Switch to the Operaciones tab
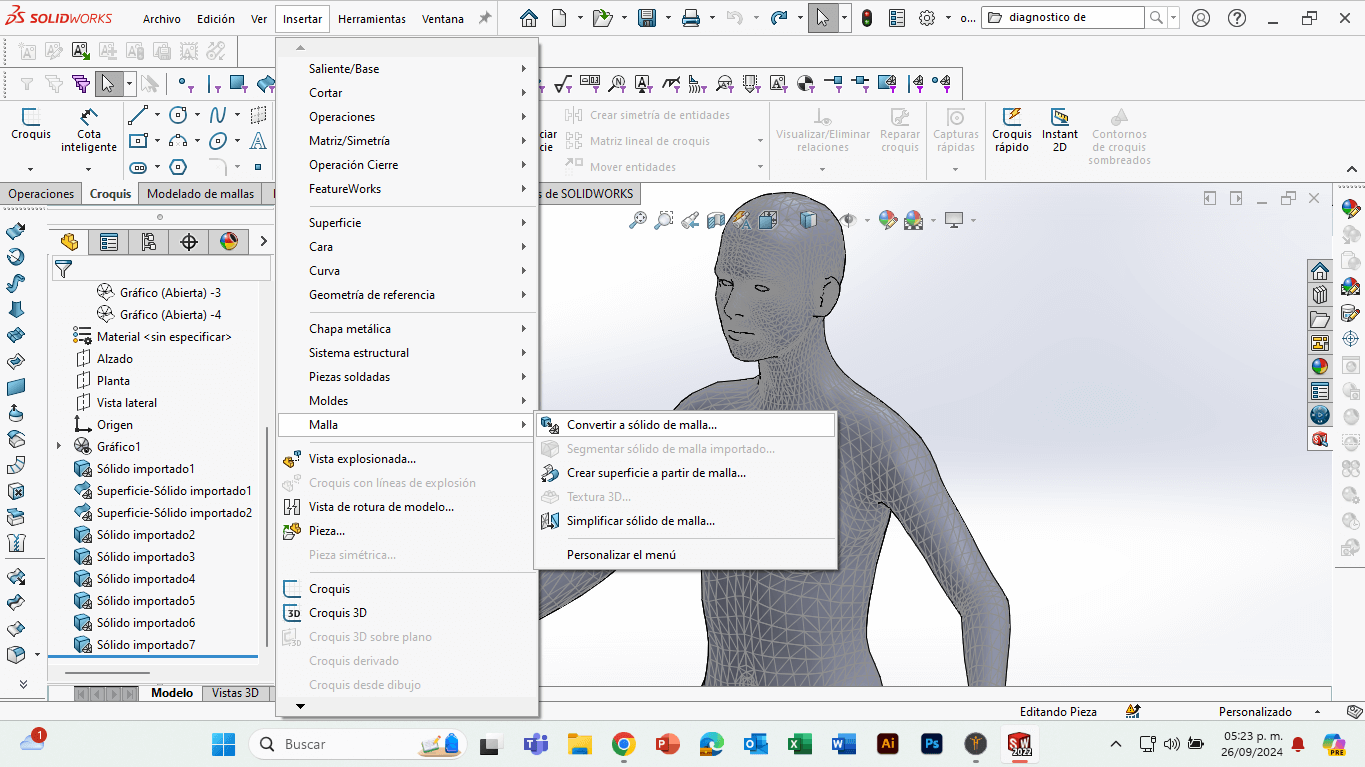Screen dimensions: 1365x767 [41, 194]
